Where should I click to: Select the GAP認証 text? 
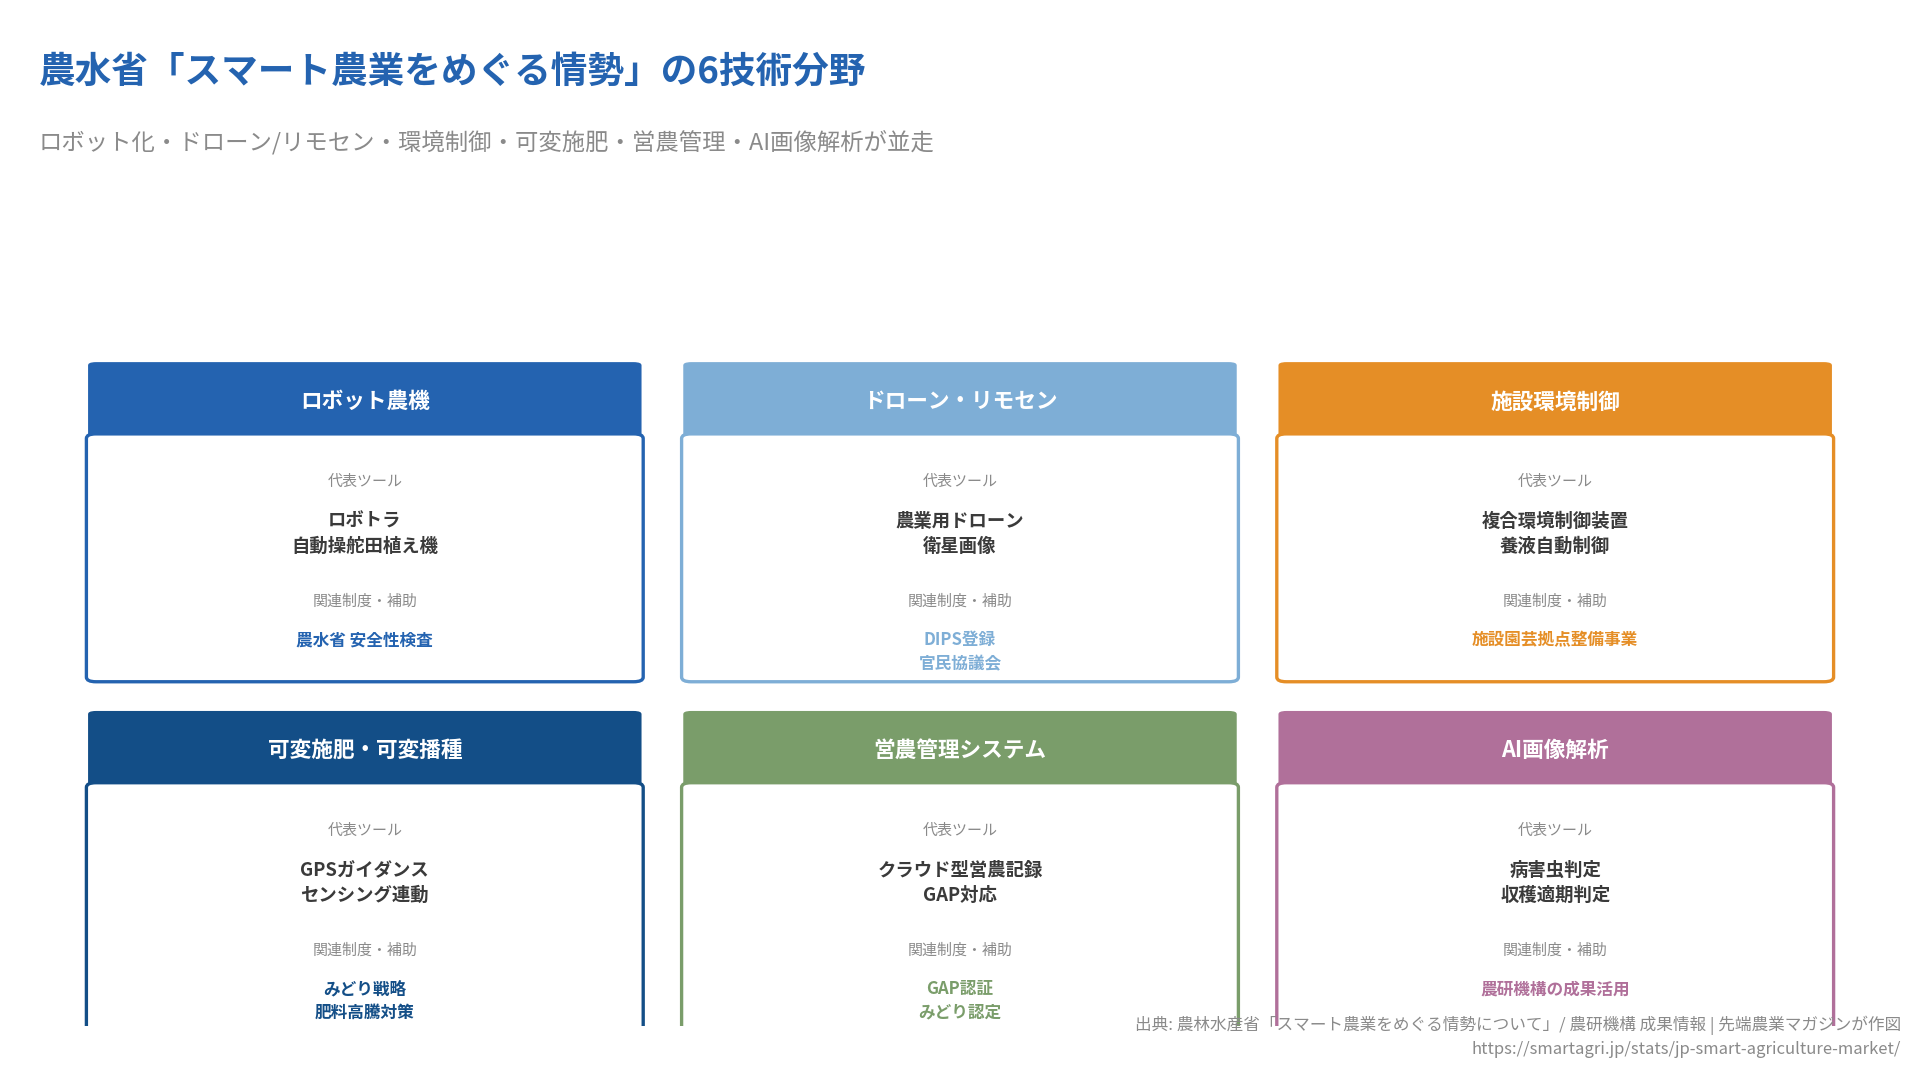tap(960, 988)
